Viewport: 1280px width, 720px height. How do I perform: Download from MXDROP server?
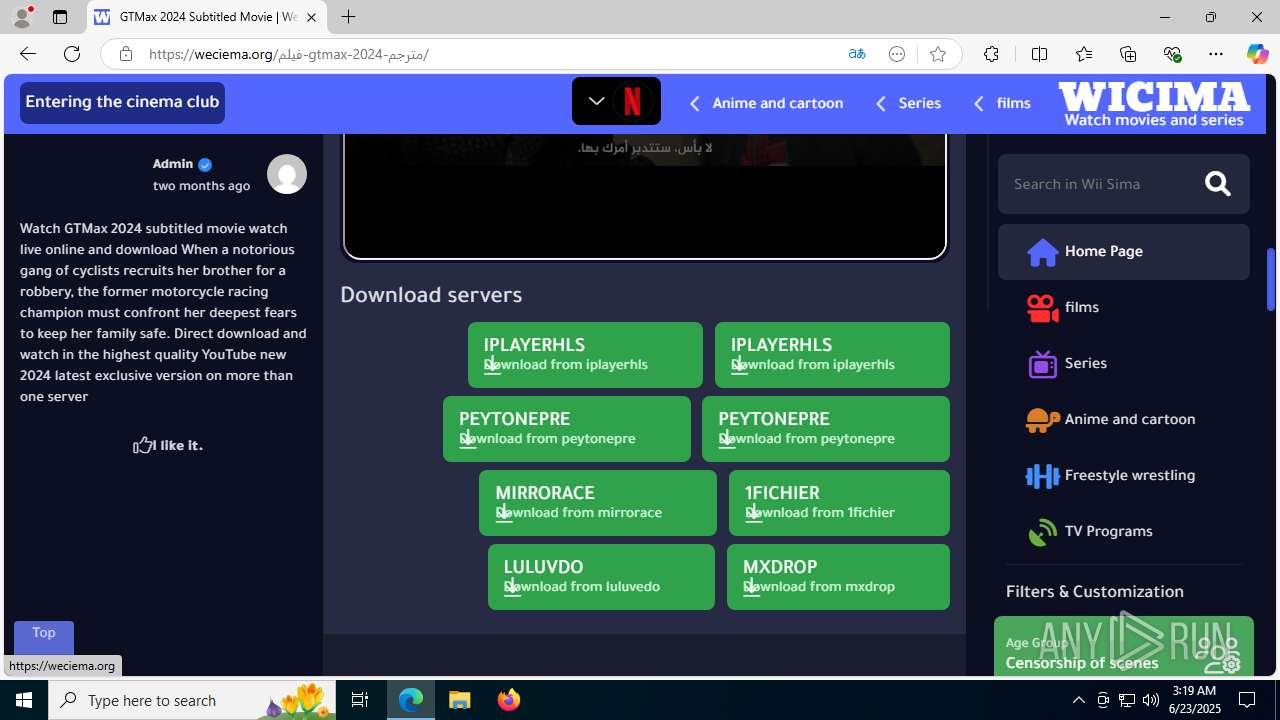[838, 576]
